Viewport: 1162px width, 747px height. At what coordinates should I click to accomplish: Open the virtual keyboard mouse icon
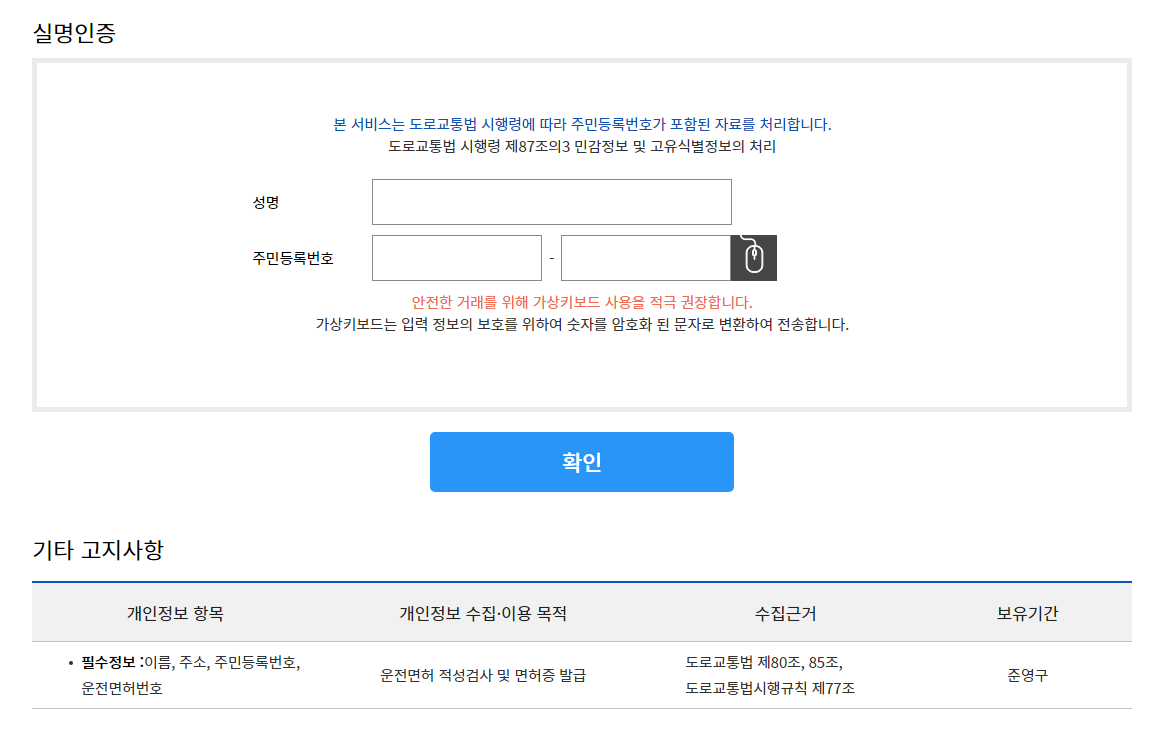(754, 258)
